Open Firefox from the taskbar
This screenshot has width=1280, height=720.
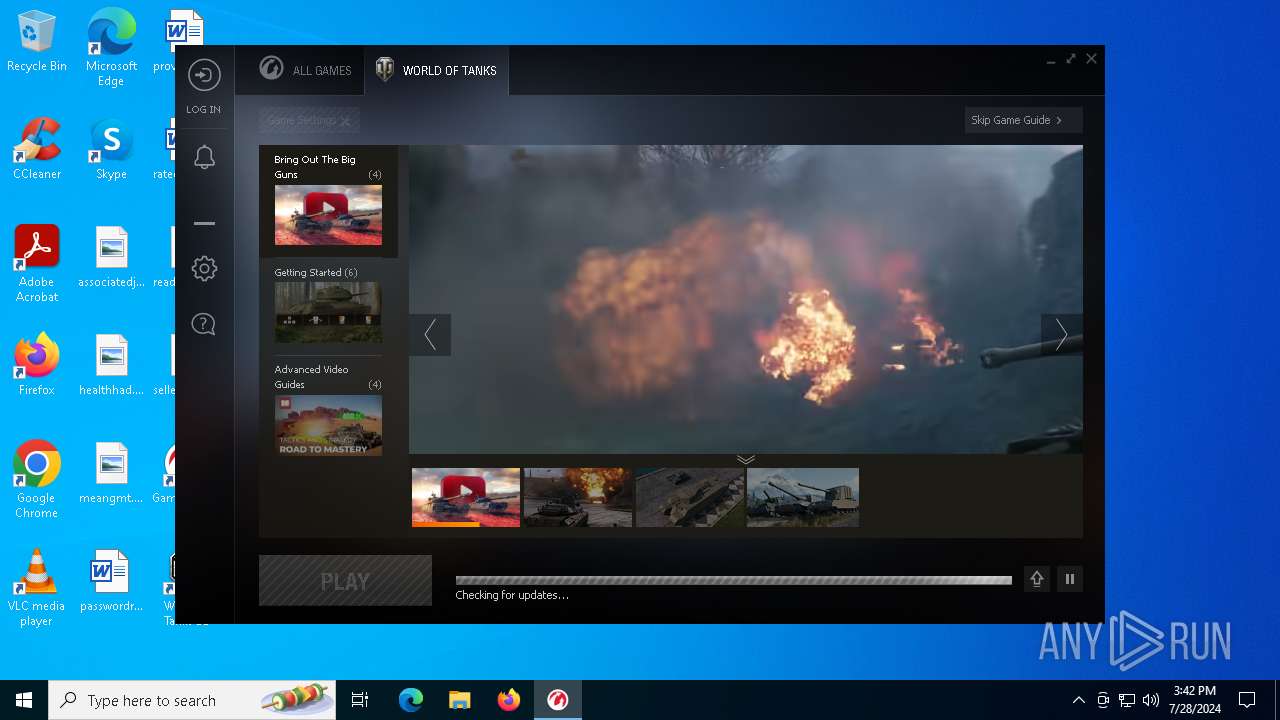click(x=508, y=700)
